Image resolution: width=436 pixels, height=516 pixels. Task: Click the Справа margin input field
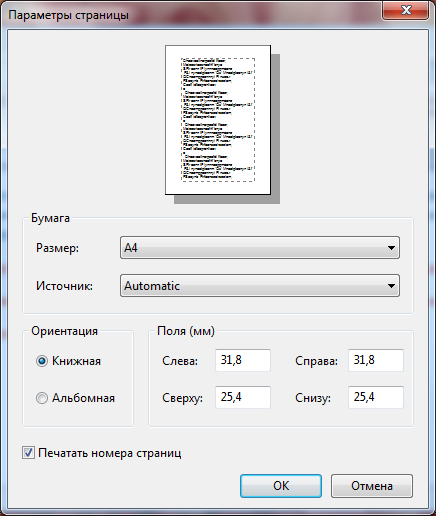[376, 360]
